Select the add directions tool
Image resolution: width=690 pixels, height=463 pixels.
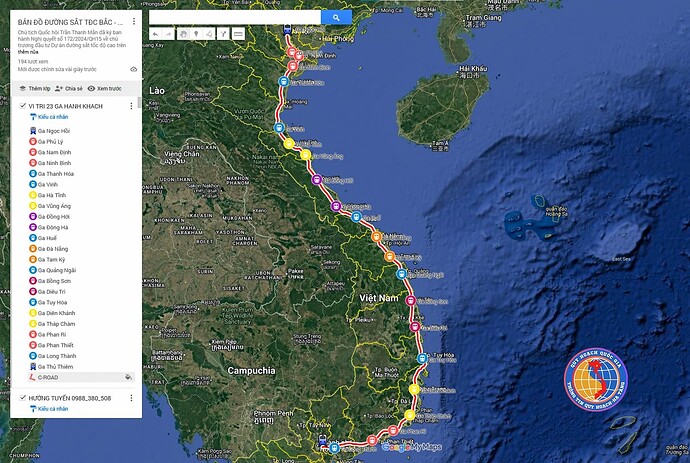[224, 34]
